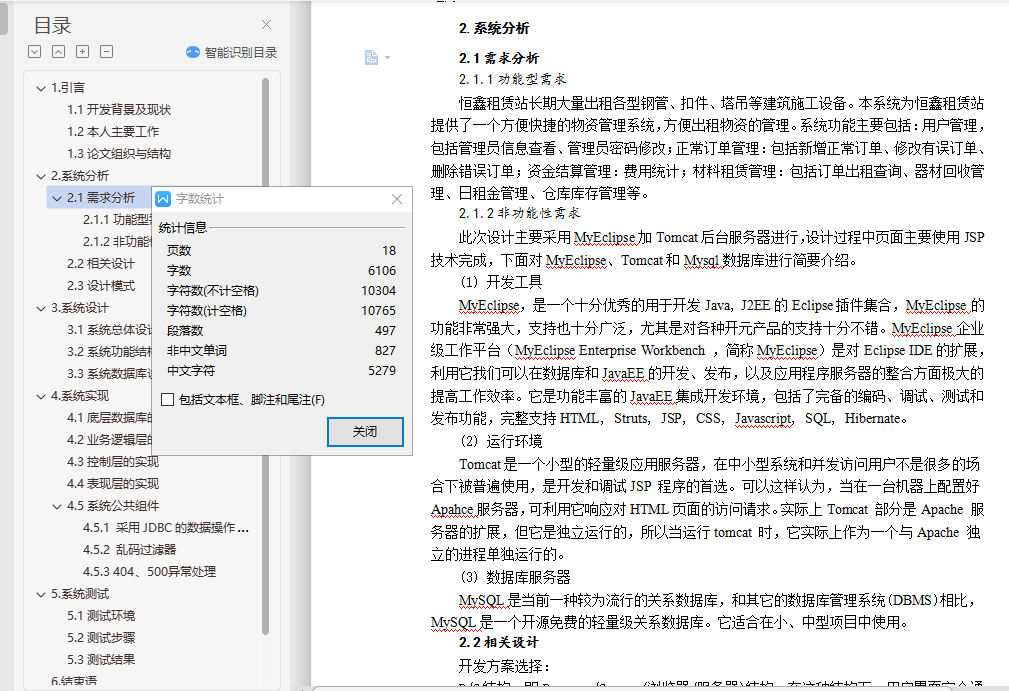The width and height of the screenshot is (1009, 691).
Task: Jump to 4.3 控制层的实现 in outline
Action: [x=113, y=461]
